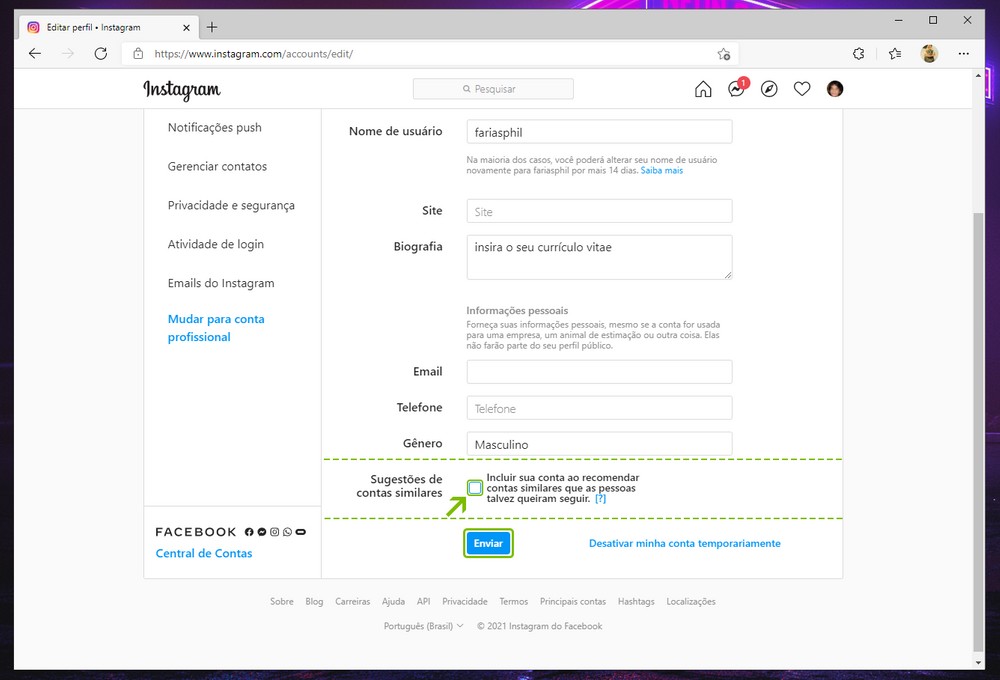Add page to favorites star icon
The width and height of the screenshot is (1000, 680).
click(x=723, y=54)
